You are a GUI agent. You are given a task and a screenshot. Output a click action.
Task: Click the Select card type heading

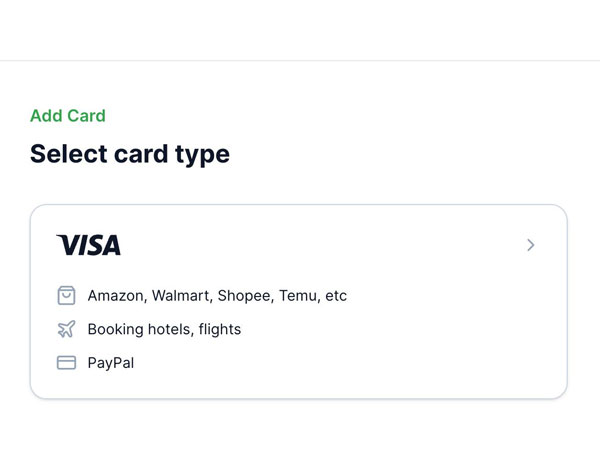[130, 154]
